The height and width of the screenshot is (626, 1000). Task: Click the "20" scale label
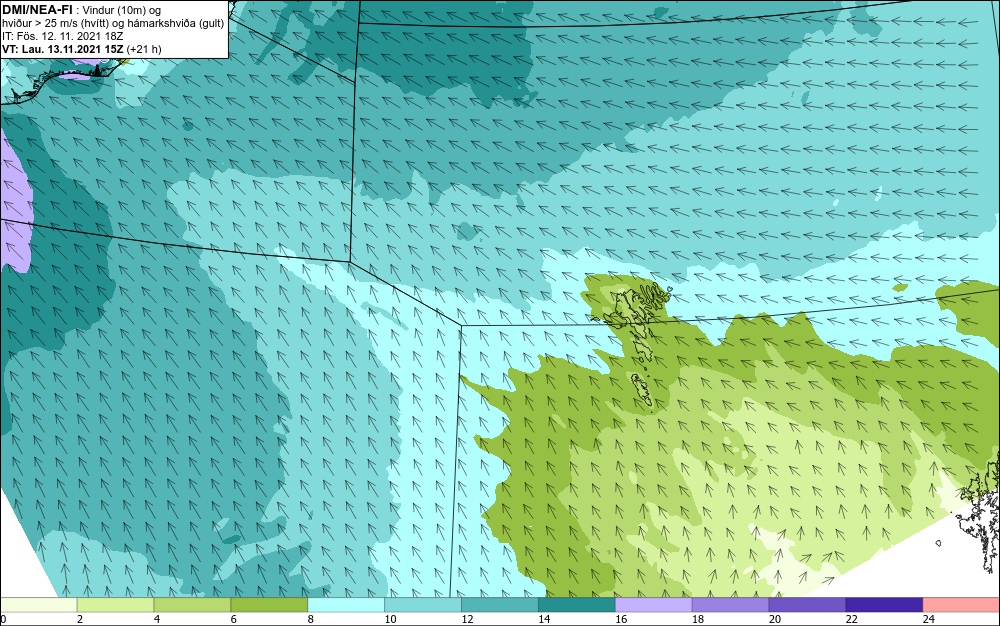775,619
